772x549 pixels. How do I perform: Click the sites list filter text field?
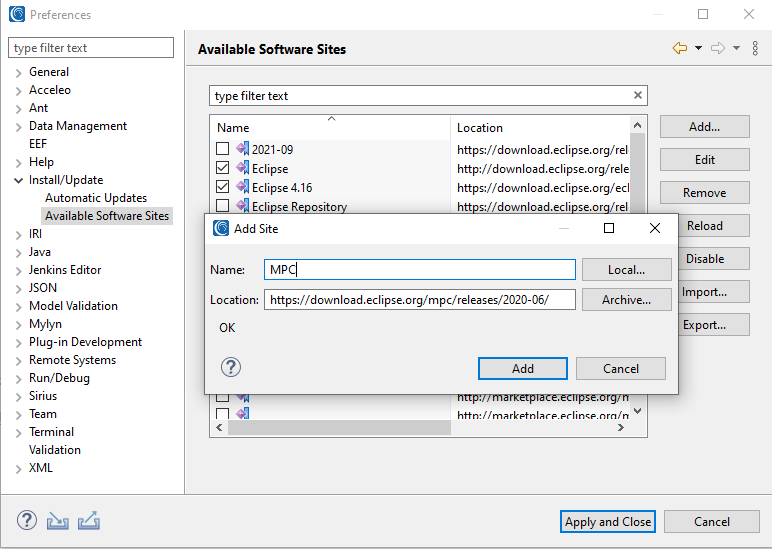coord(421,96)
